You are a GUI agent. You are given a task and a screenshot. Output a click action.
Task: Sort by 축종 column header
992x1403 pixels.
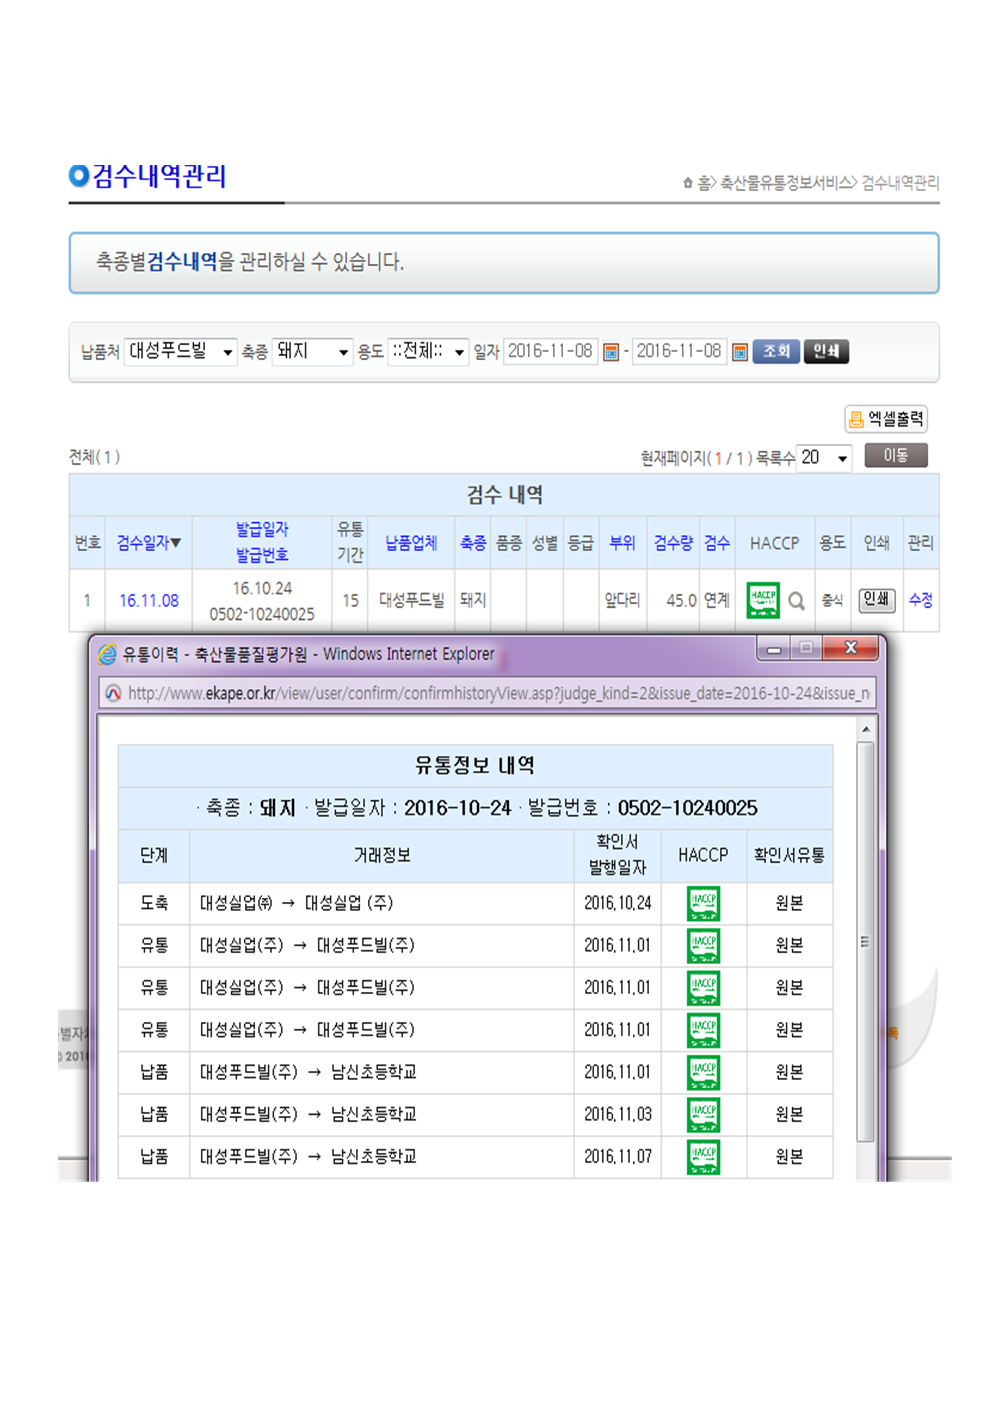pos(473,543)
